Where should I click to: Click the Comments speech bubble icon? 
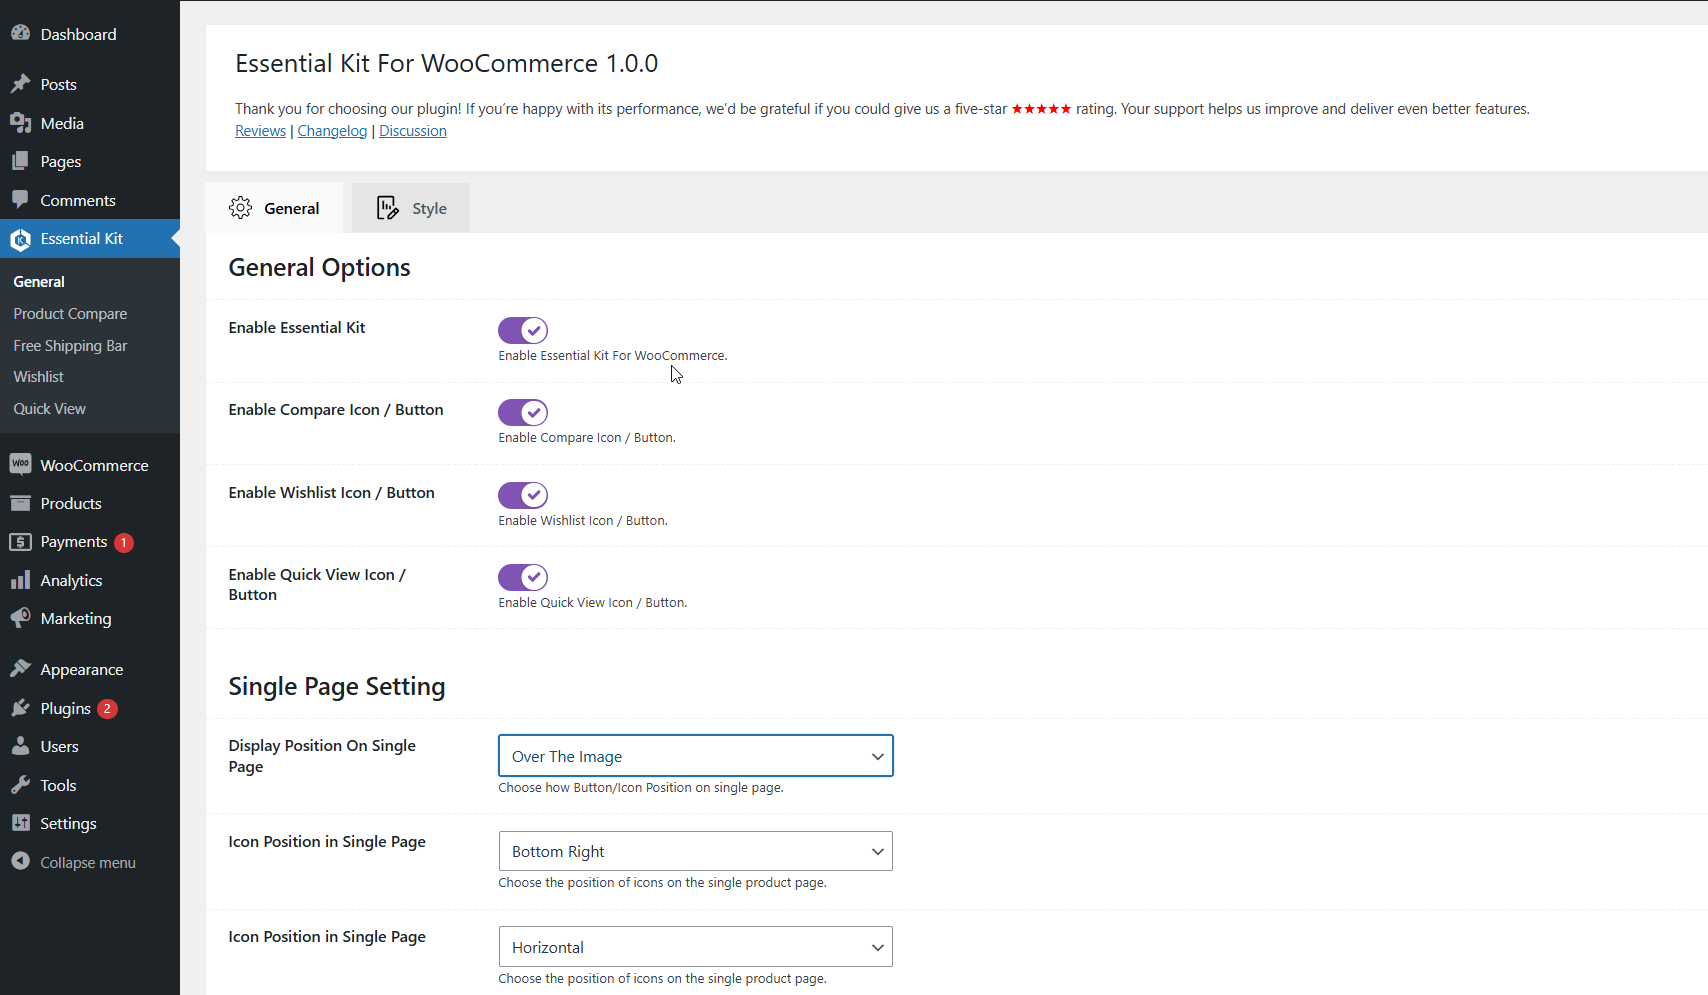(x=20, y=199)
